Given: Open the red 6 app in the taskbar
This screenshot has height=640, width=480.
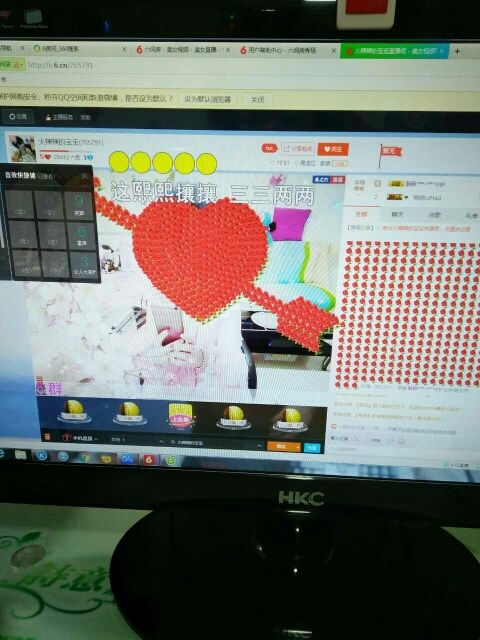Looking at the screenshot, I should (149, 460).
